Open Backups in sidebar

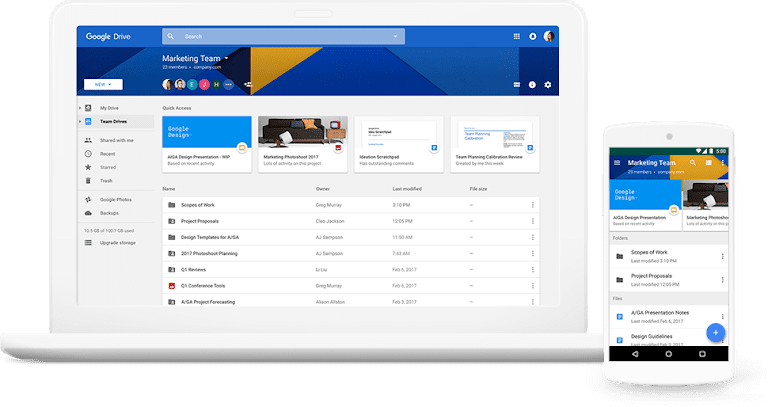click(x=109, y=213)
